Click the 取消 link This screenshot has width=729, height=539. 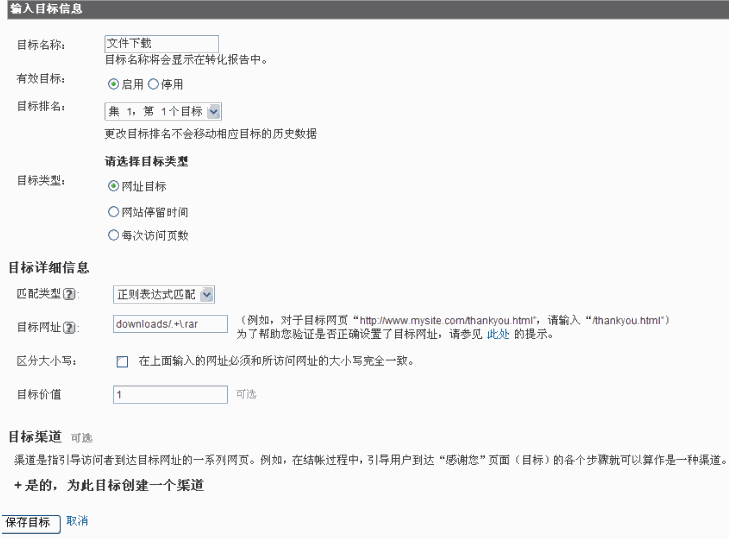pyautogui.click(x=77, y=521)
